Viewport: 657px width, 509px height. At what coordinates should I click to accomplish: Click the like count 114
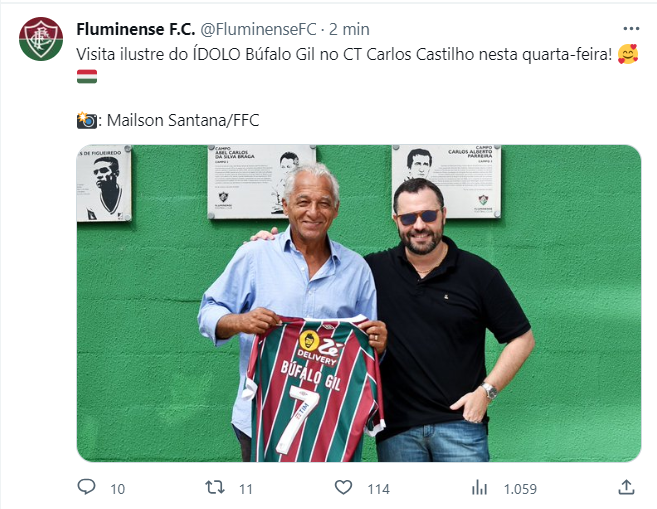378,489
